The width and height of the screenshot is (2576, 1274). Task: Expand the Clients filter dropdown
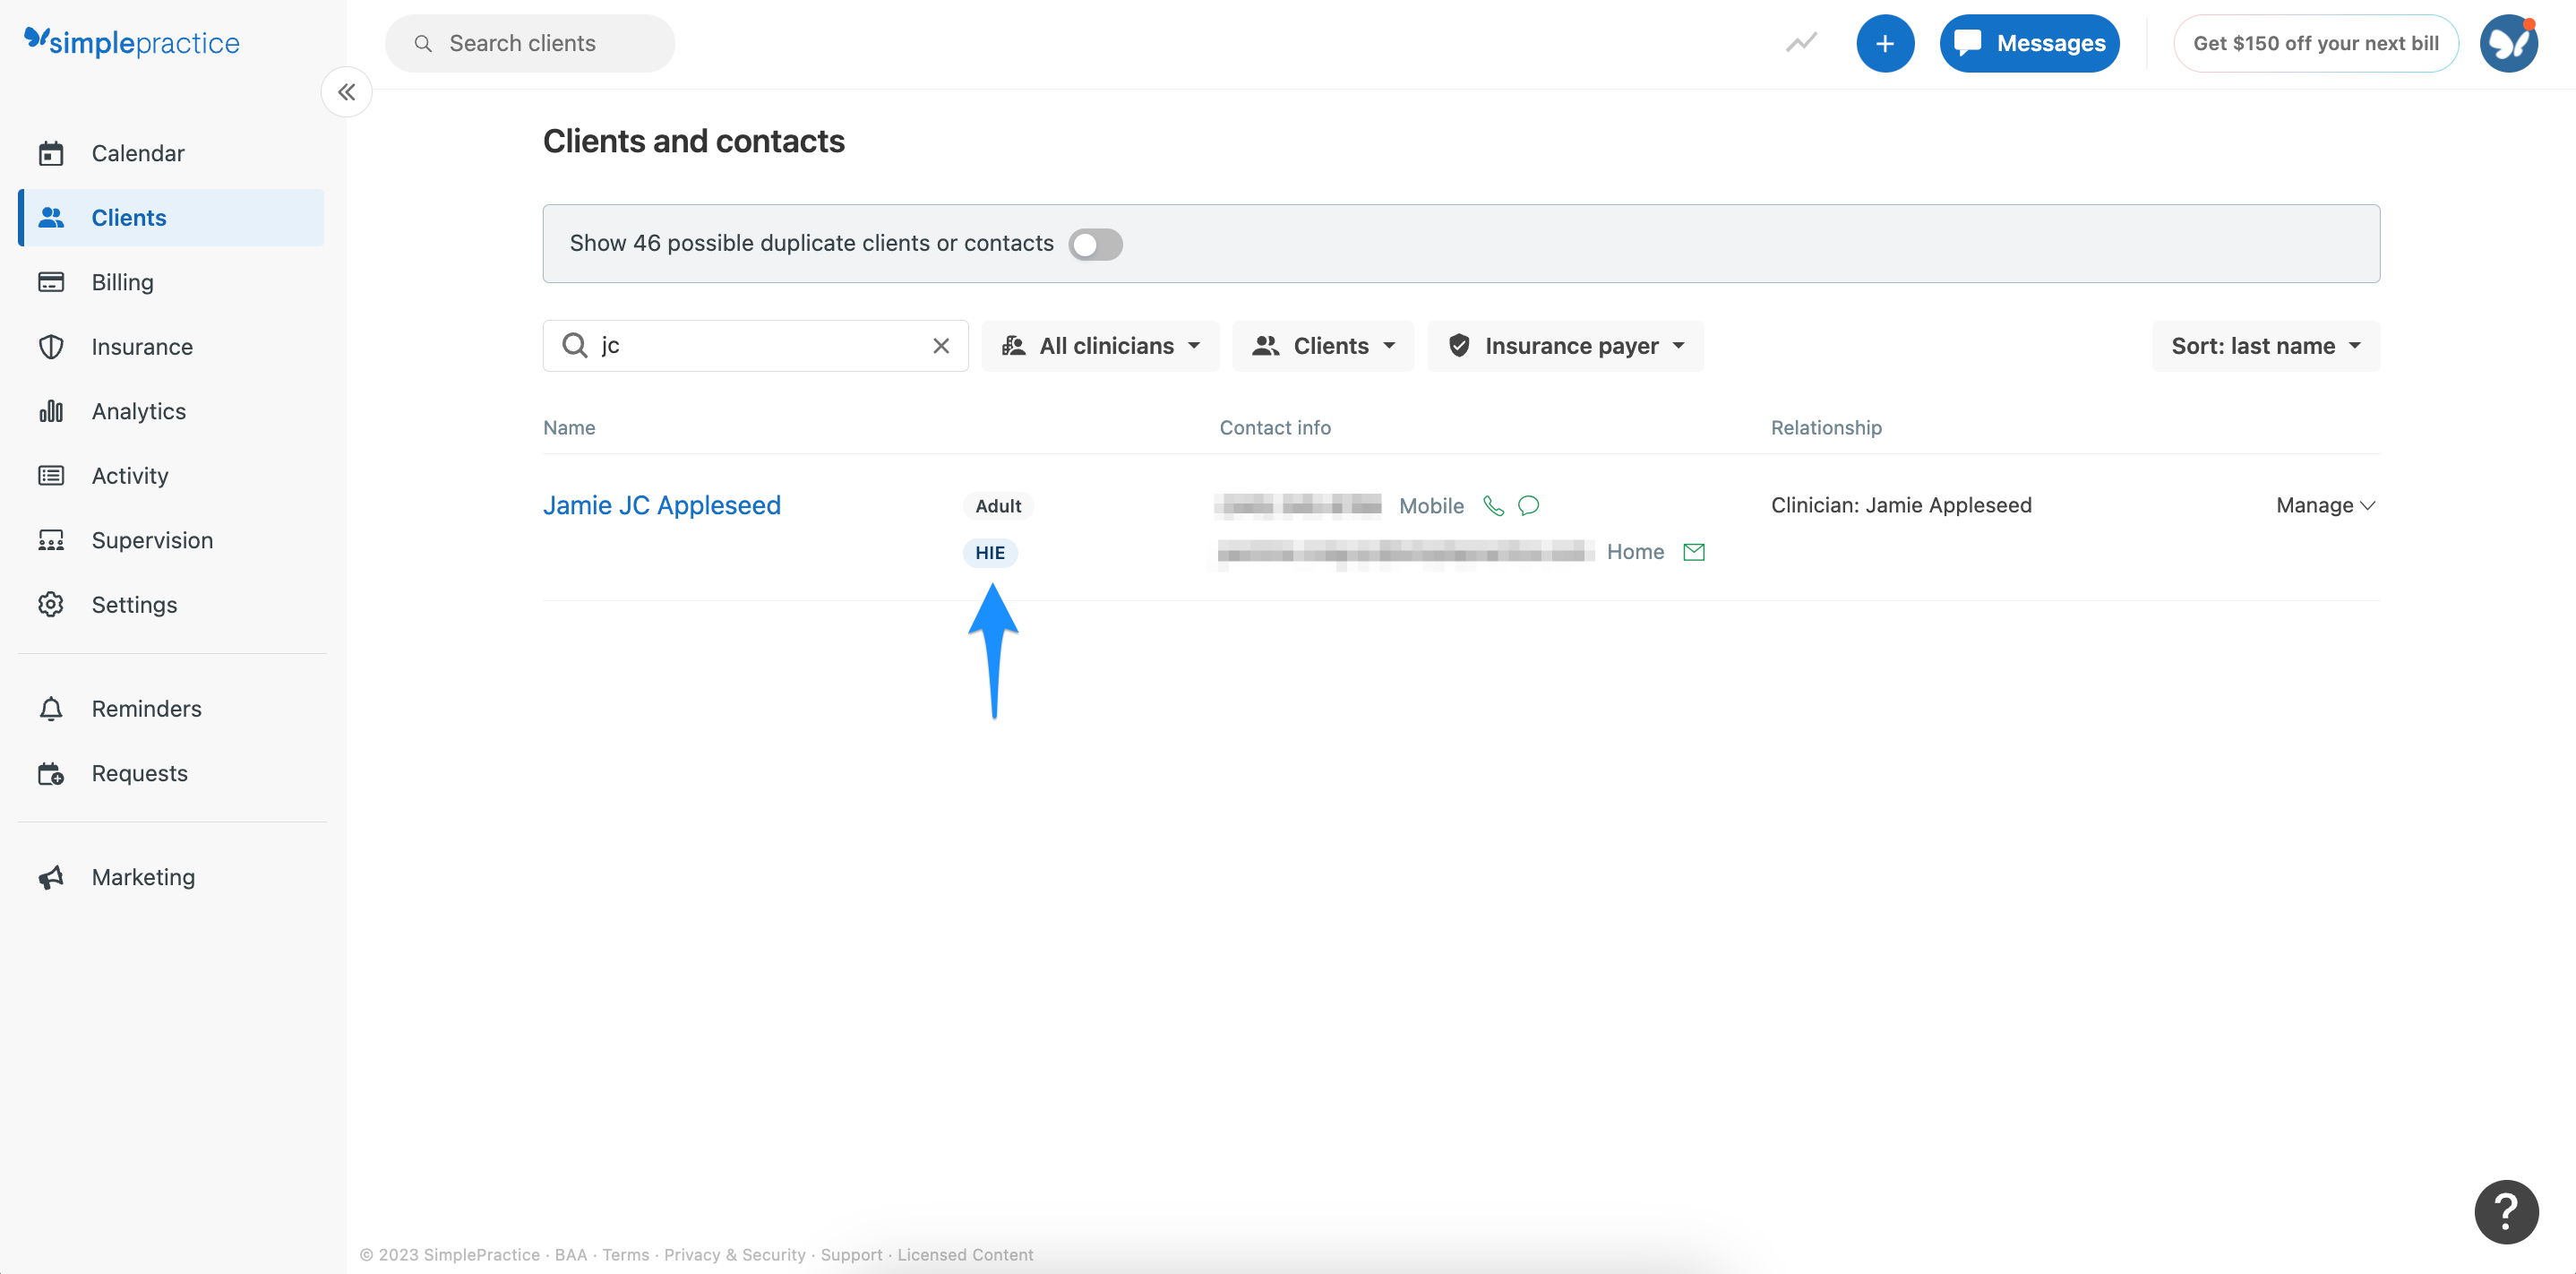click(x=1323, y=346)
